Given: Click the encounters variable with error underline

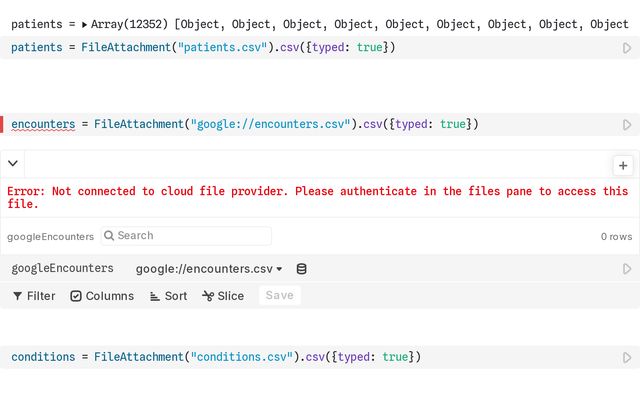Looking at the screenshot, I should click(x=42, y=124).
